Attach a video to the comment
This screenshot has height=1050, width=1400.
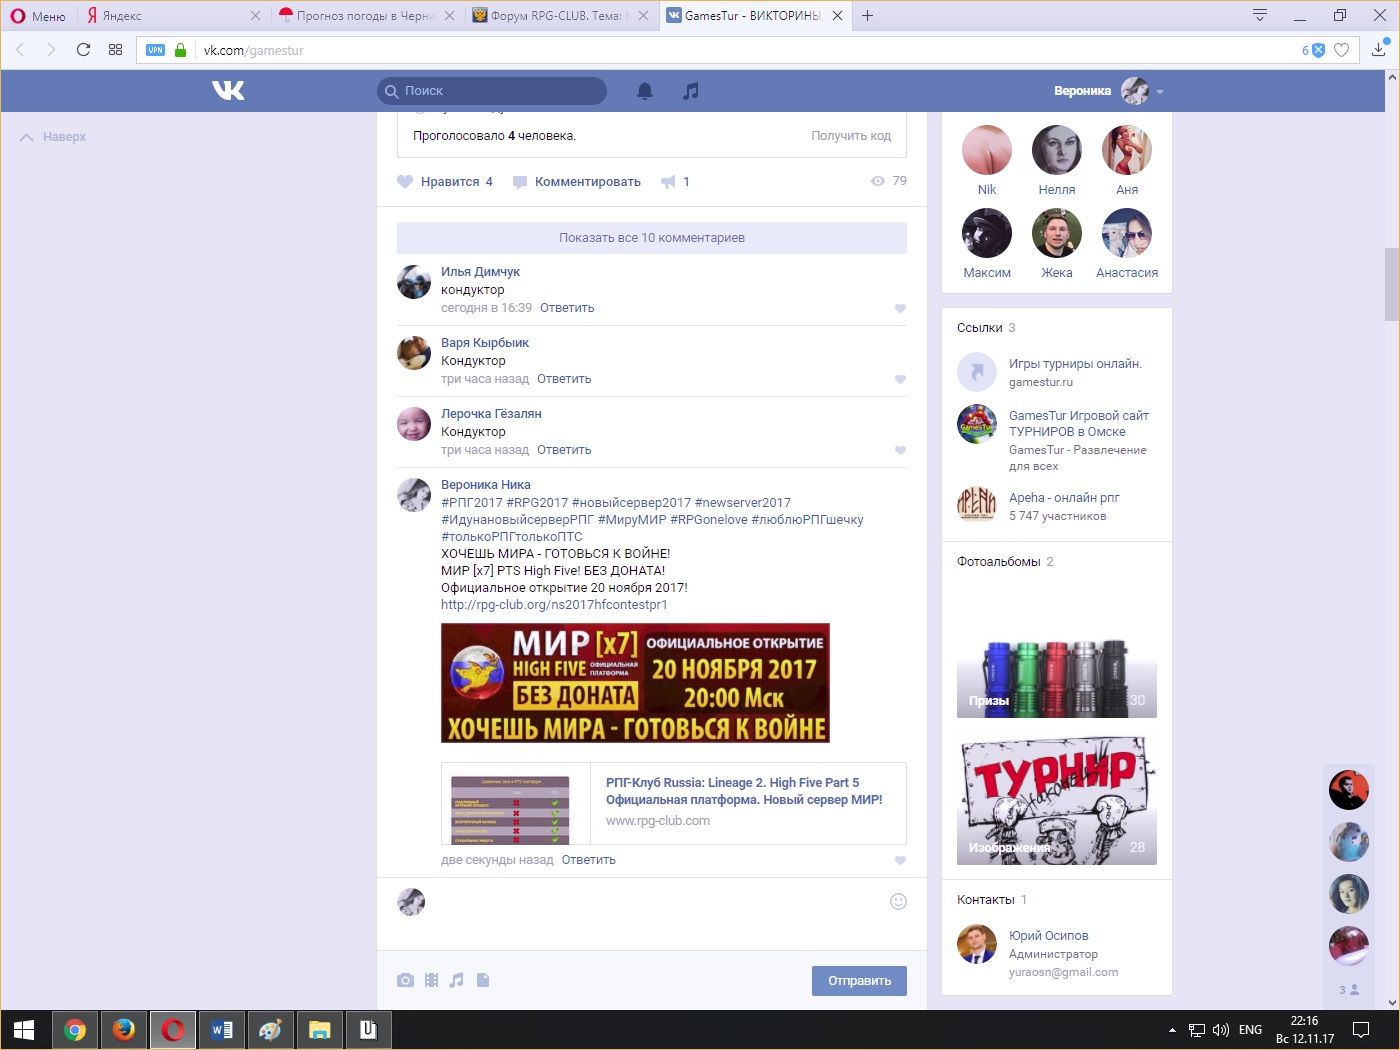[431, 980]
